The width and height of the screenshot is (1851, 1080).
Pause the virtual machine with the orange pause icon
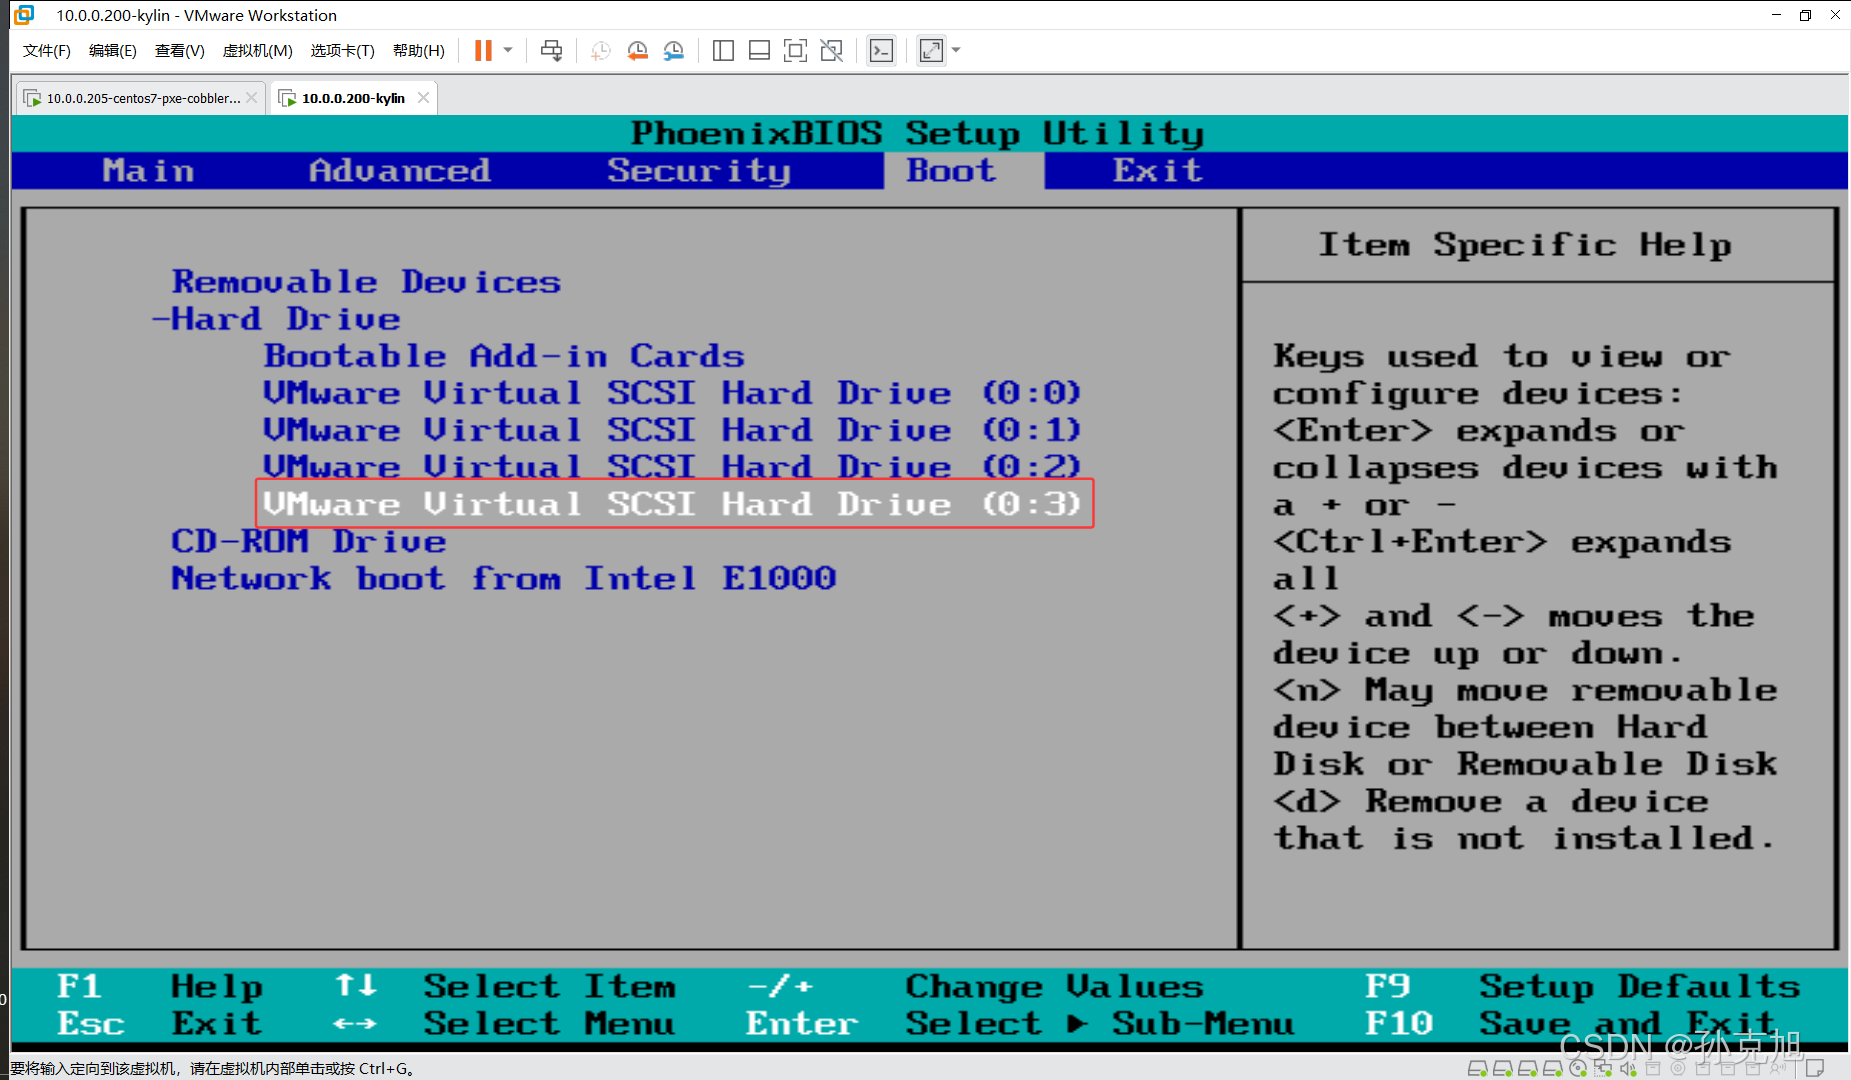click(x=483, y=50)
